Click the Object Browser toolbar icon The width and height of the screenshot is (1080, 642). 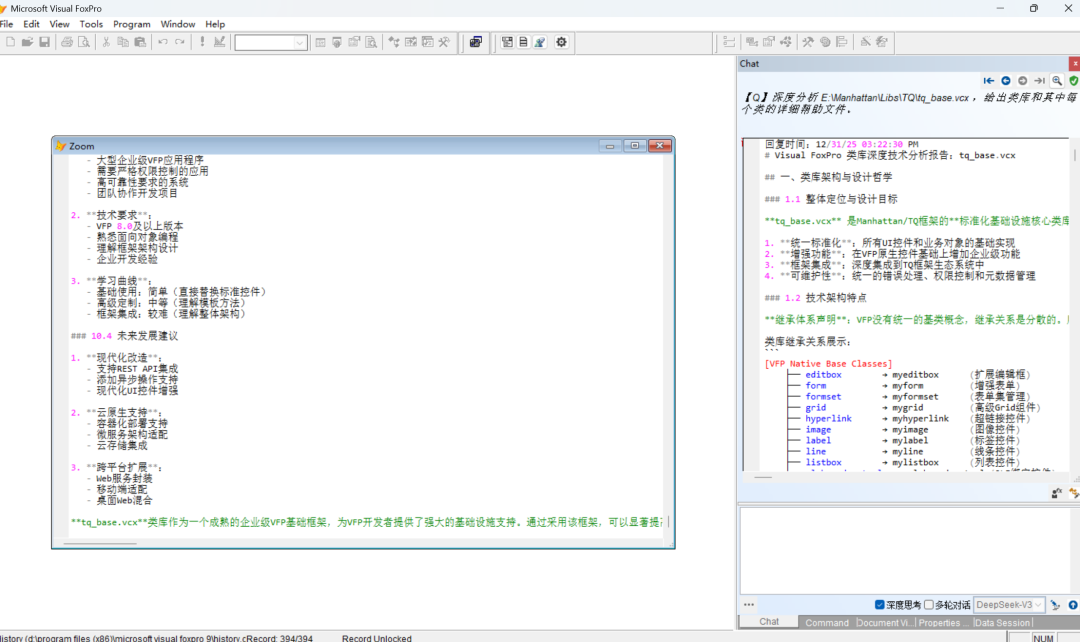pyautogui.click(x=411, y=42)
